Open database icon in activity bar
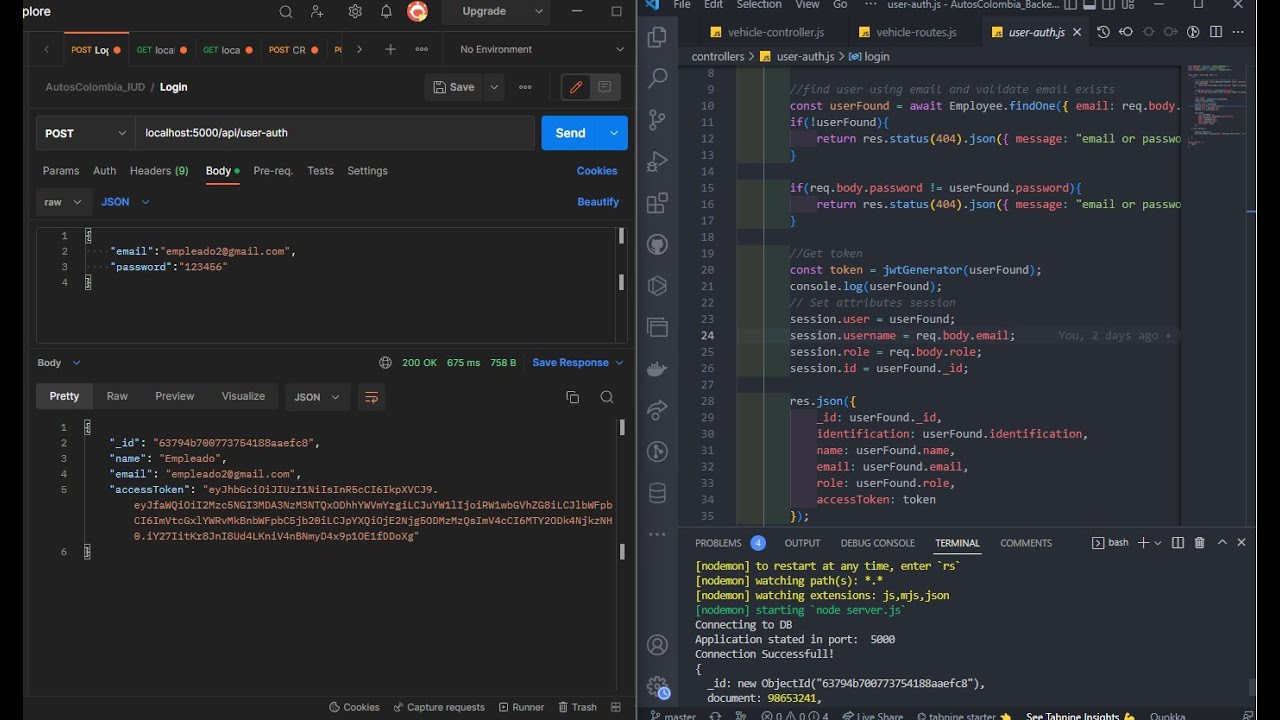1280x720 pixels. [657, 493]
